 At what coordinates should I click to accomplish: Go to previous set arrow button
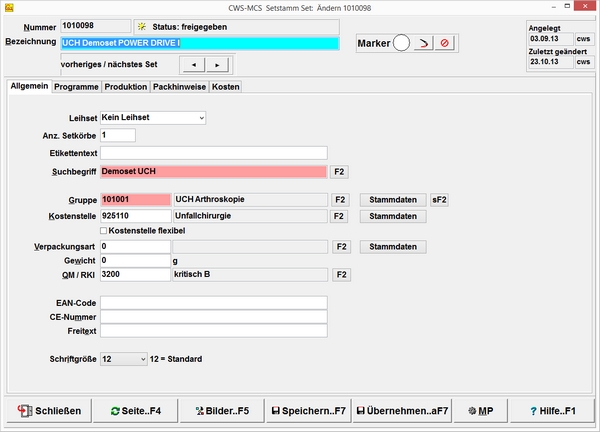[x=194, y=65]
